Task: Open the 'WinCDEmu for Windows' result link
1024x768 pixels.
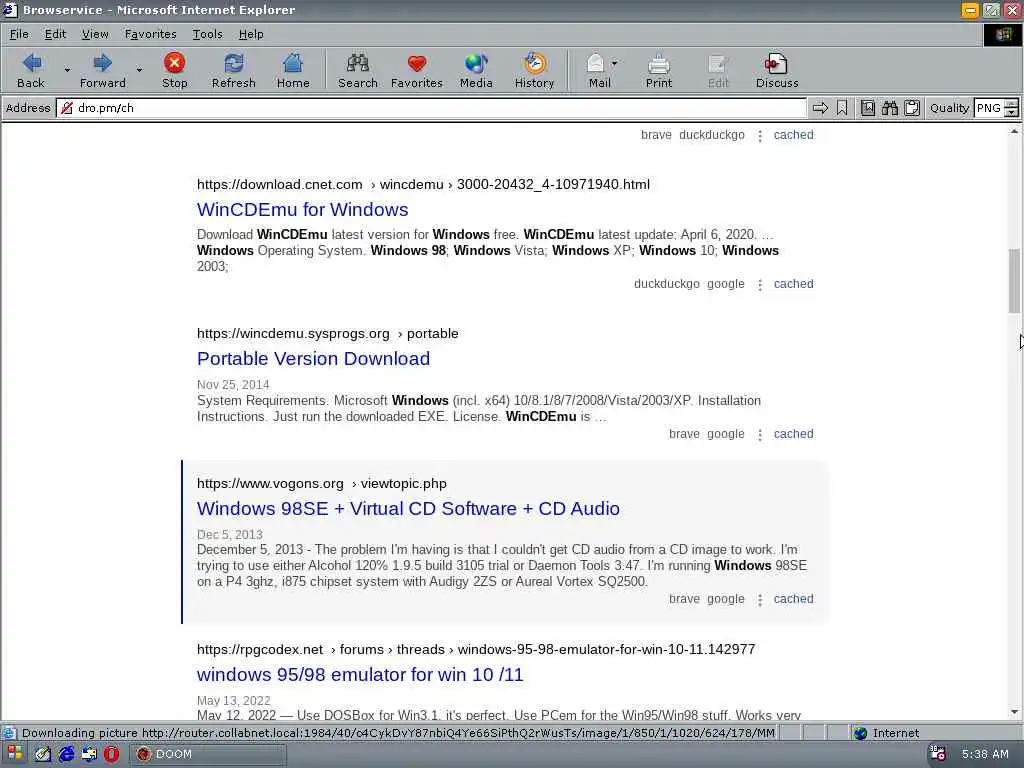Action: 302,210
